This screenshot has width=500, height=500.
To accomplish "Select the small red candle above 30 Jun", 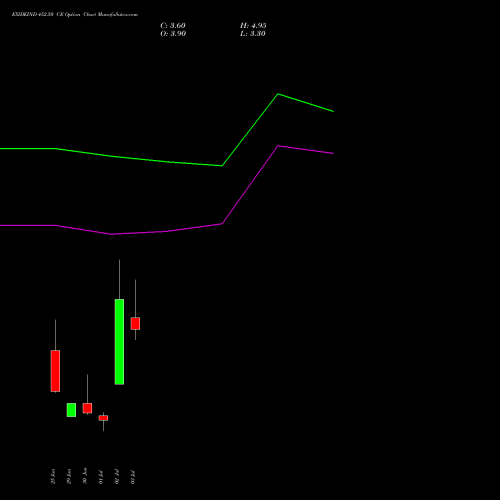I will pyautogui.click(x=87, y=408).
